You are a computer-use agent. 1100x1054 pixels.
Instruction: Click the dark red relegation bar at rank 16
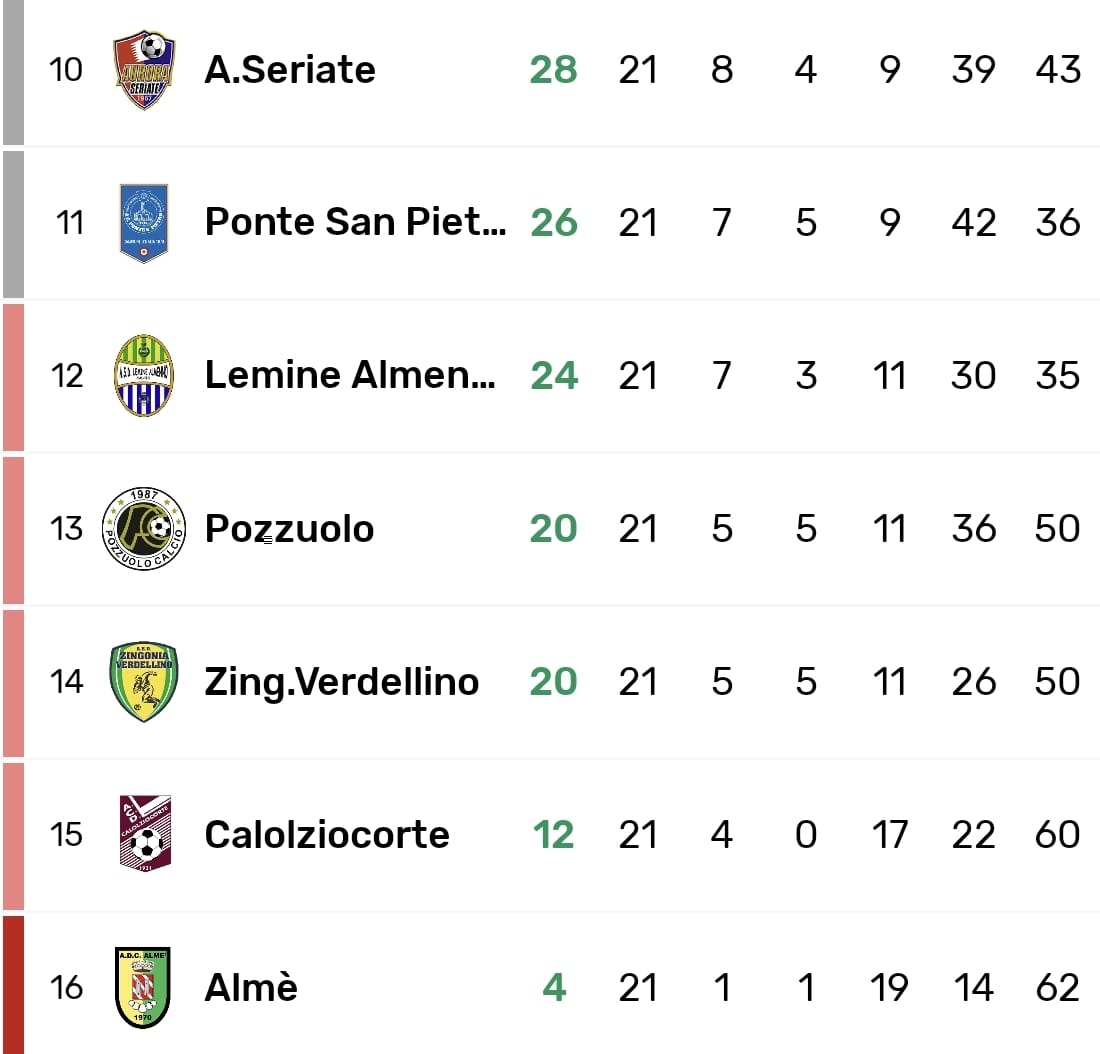12,985
